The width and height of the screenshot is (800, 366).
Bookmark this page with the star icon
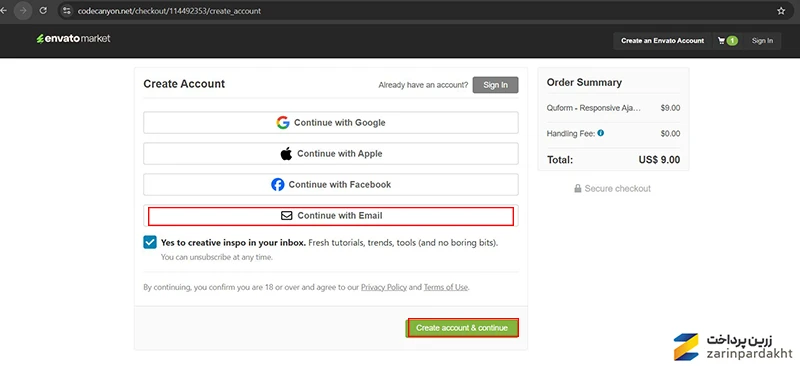point(781,11)
